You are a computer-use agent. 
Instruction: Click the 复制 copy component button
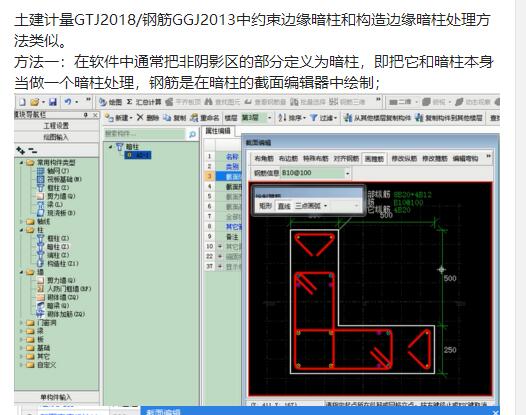174,118
